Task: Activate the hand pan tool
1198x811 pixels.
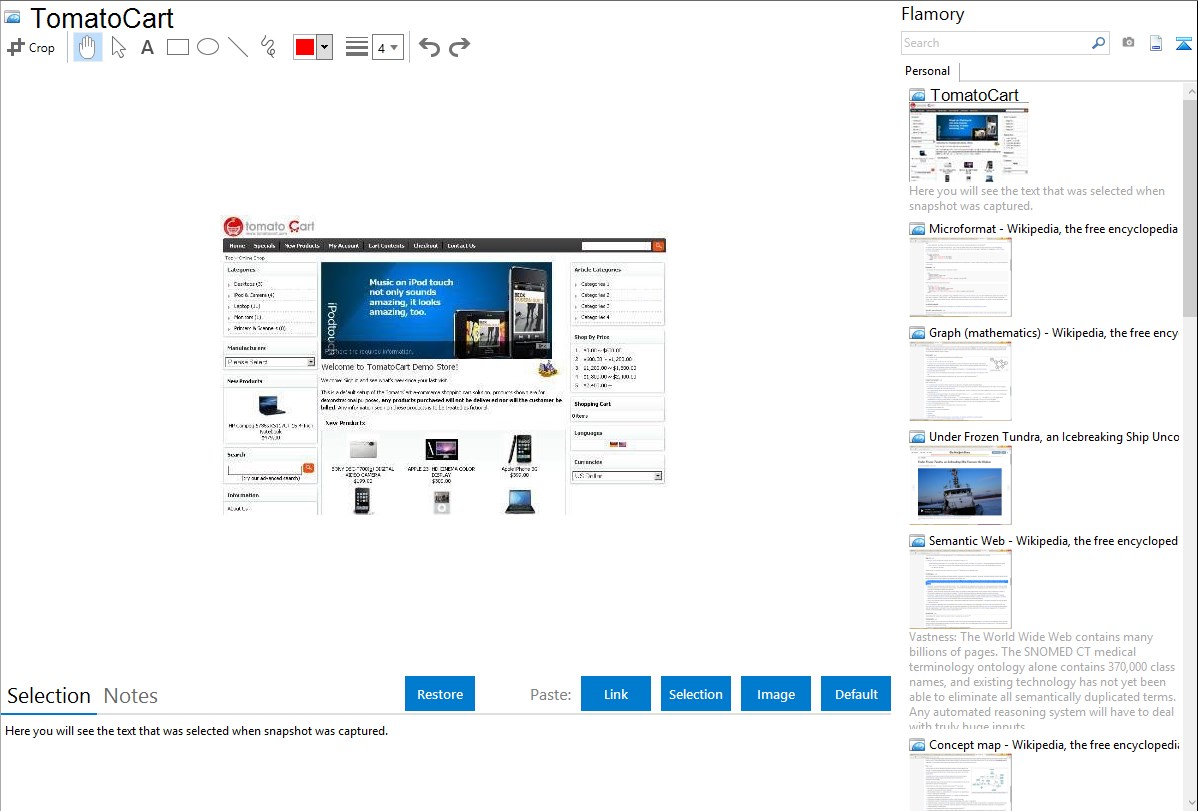Action: [88, 47]
